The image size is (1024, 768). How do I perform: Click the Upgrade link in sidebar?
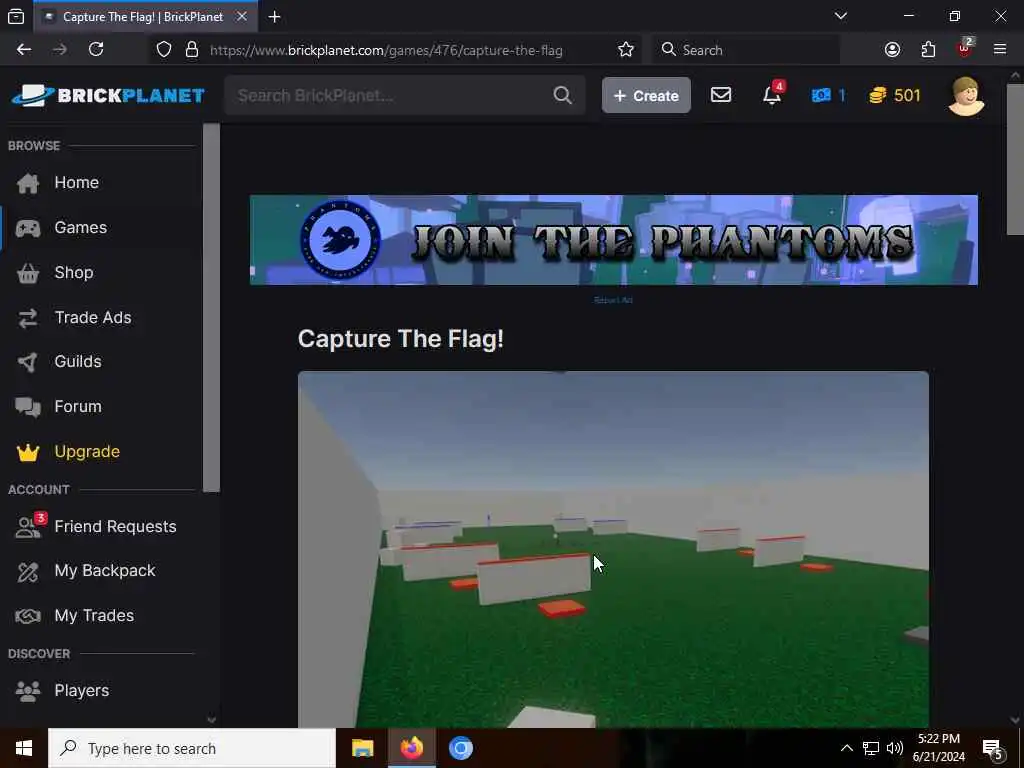click(101, 452)
